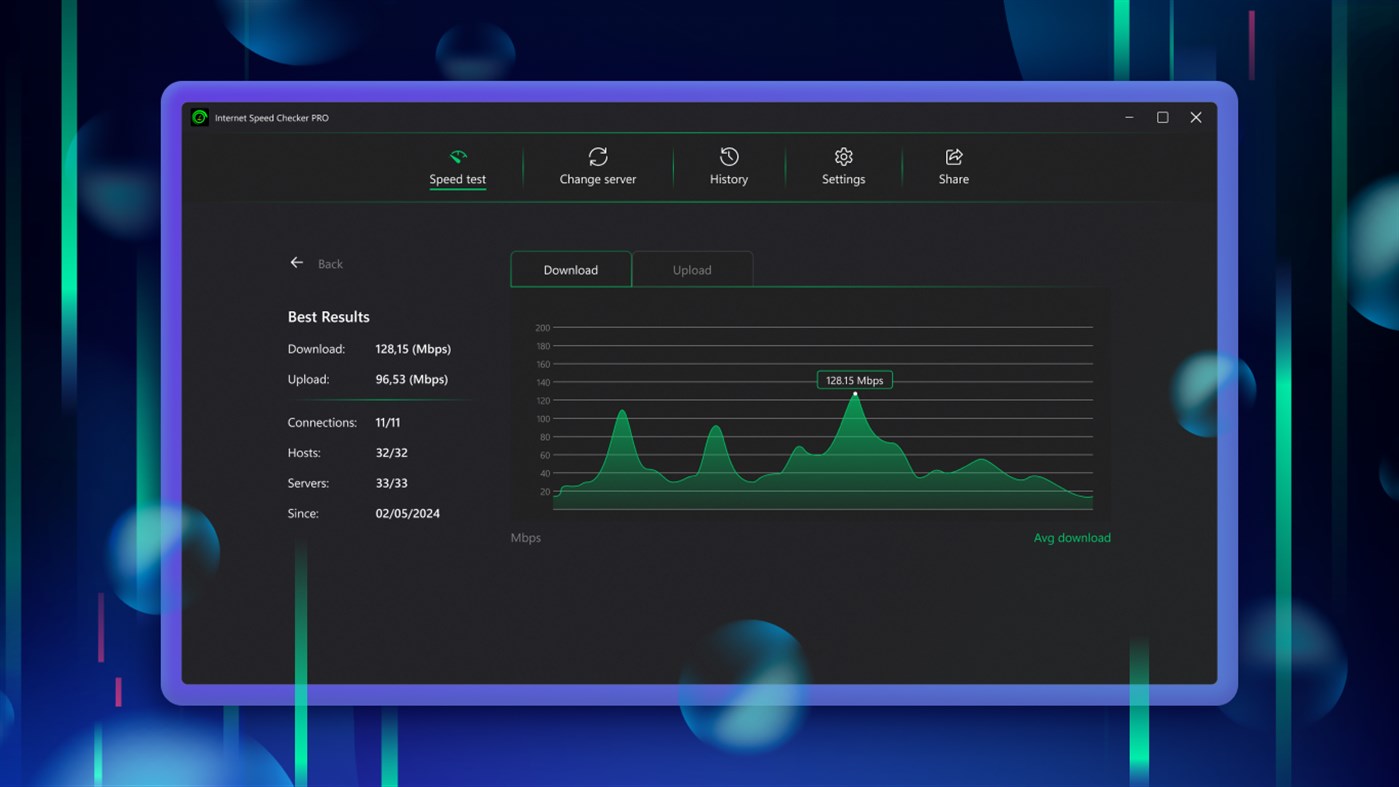1399x787 pixels.
Task: Click the Upload best result value
Action: (411, 380)
